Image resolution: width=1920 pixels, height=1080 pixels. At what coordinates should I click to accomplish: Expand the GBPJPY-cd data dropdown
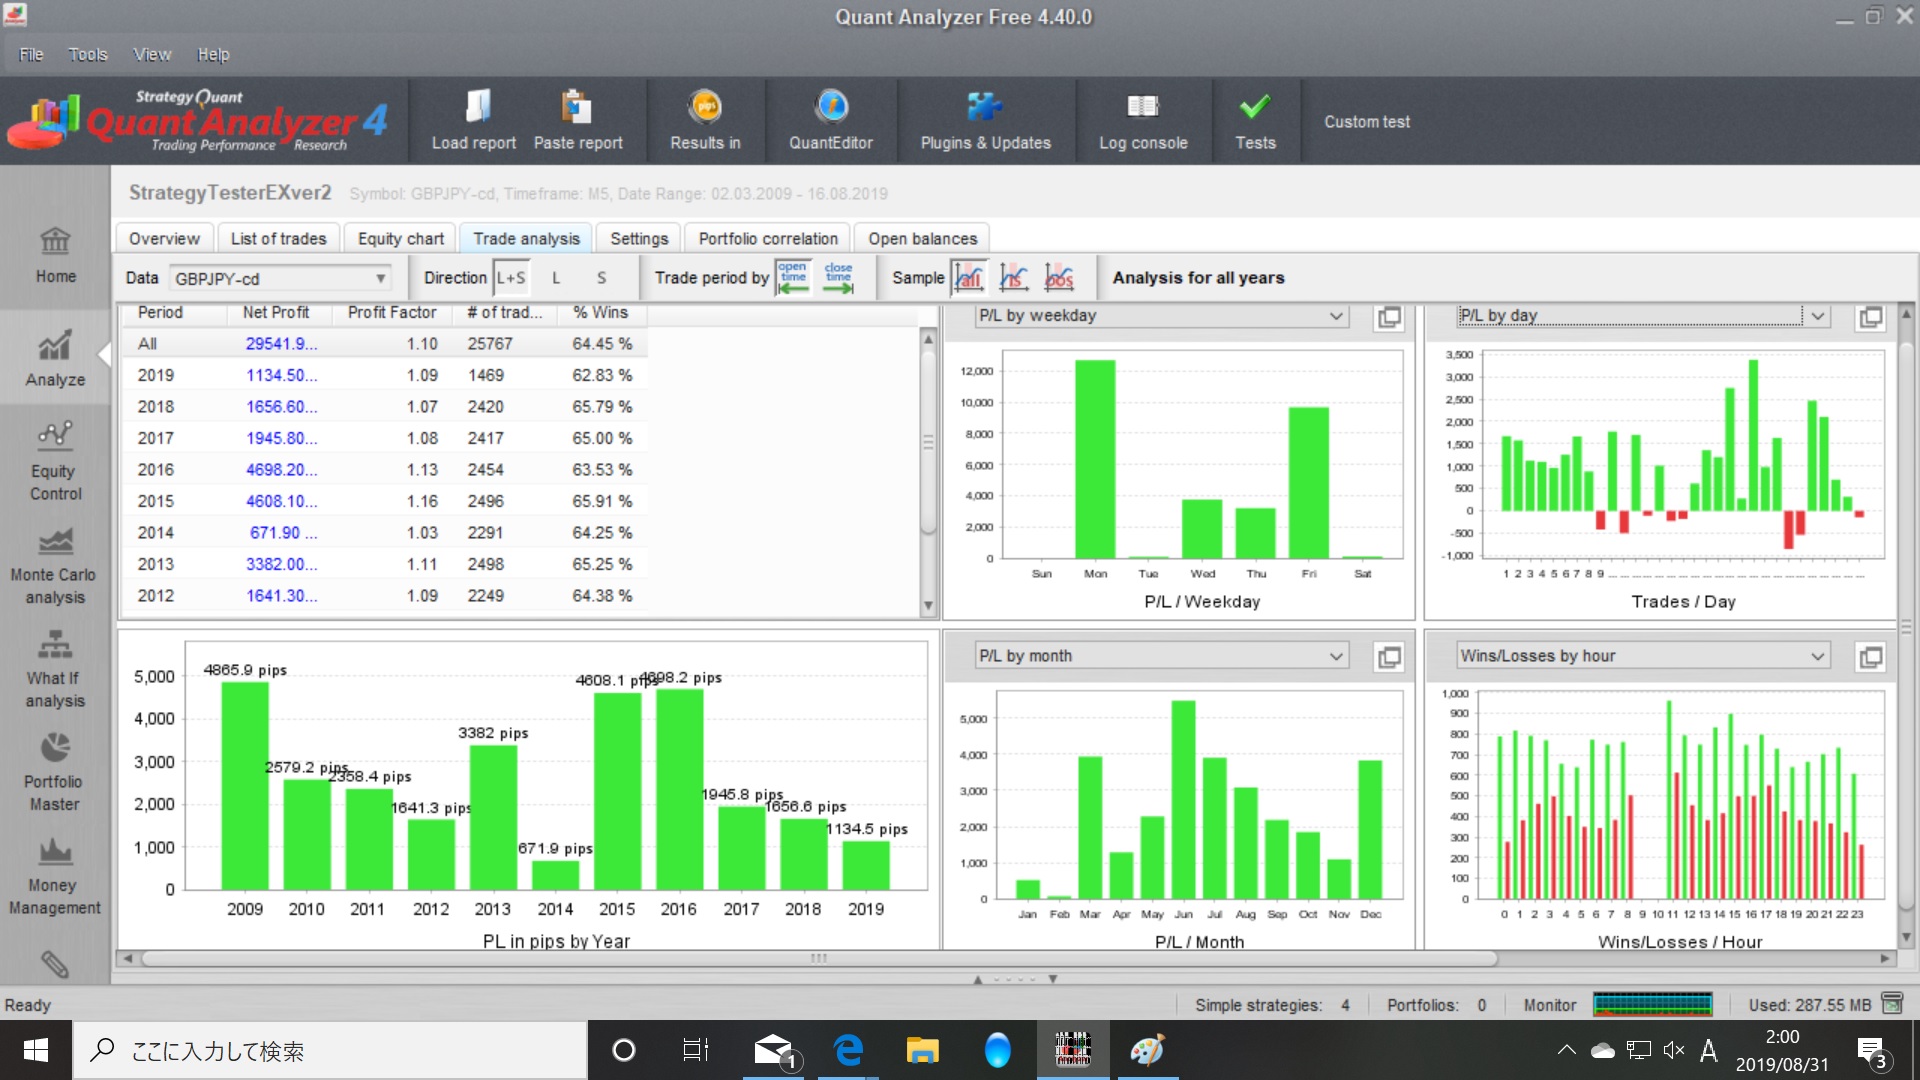(380, 279)
